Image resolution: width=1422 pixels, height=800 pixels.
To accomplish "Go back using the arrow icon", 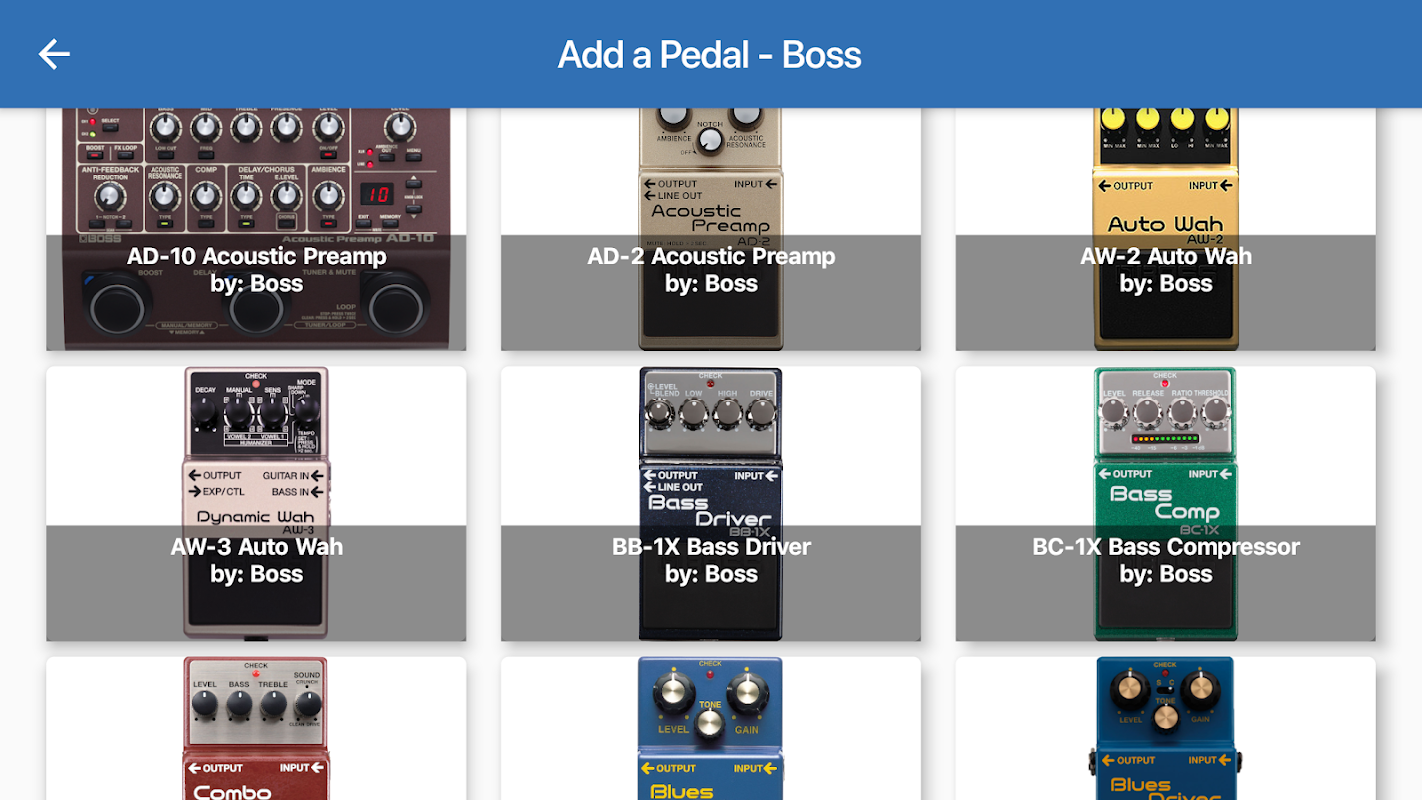I will (x=54, y=54).
